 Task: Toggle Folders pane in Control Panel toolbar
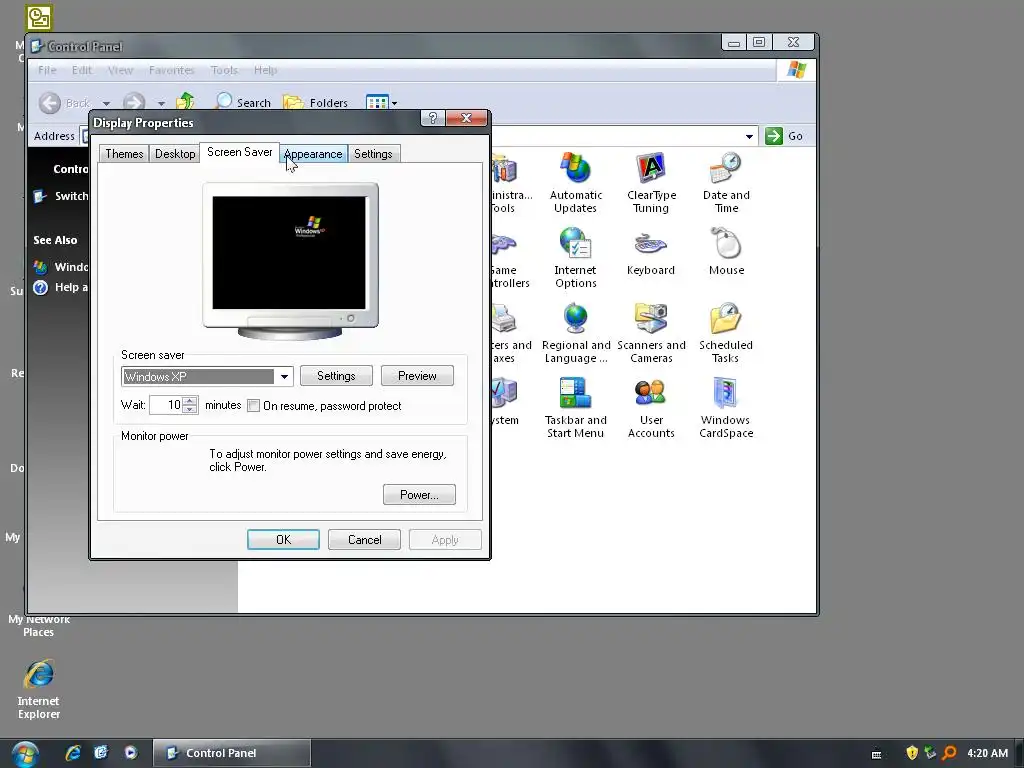coord(315,103)
